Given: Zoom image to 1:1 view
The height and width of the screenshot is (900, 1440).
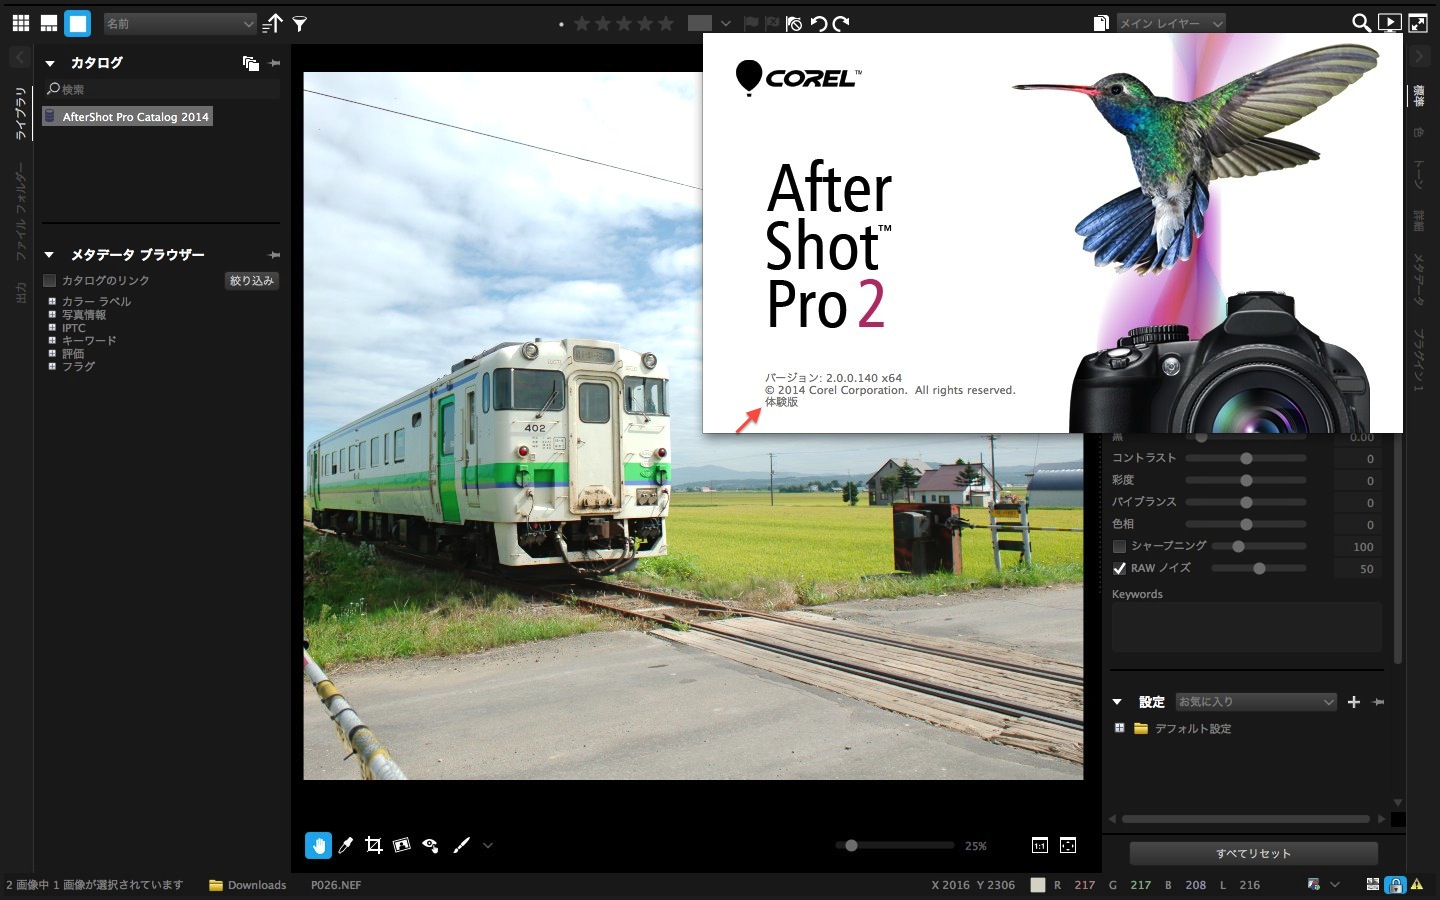Looking at the screenshot, I should click(1040, 845).
